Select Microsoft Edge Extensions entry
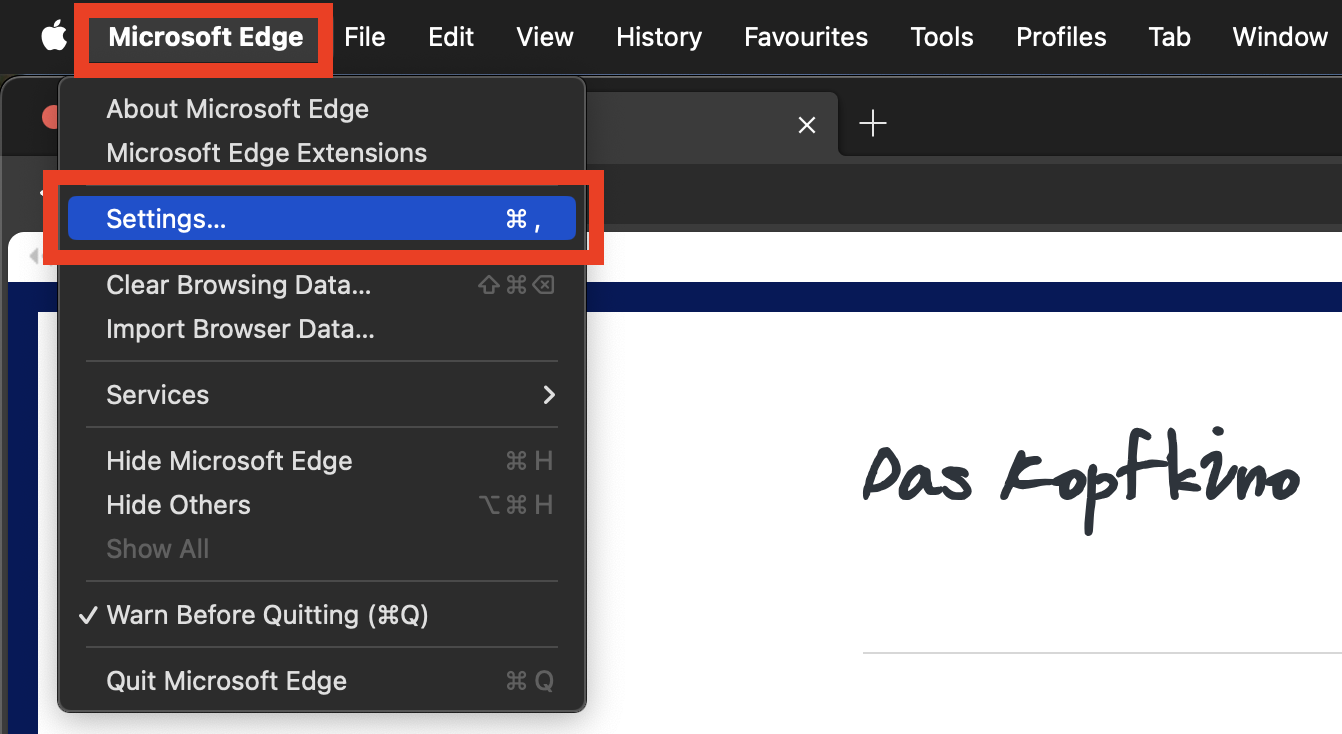This screenshot has height=734, width=1342. click(x=322, y=153)
